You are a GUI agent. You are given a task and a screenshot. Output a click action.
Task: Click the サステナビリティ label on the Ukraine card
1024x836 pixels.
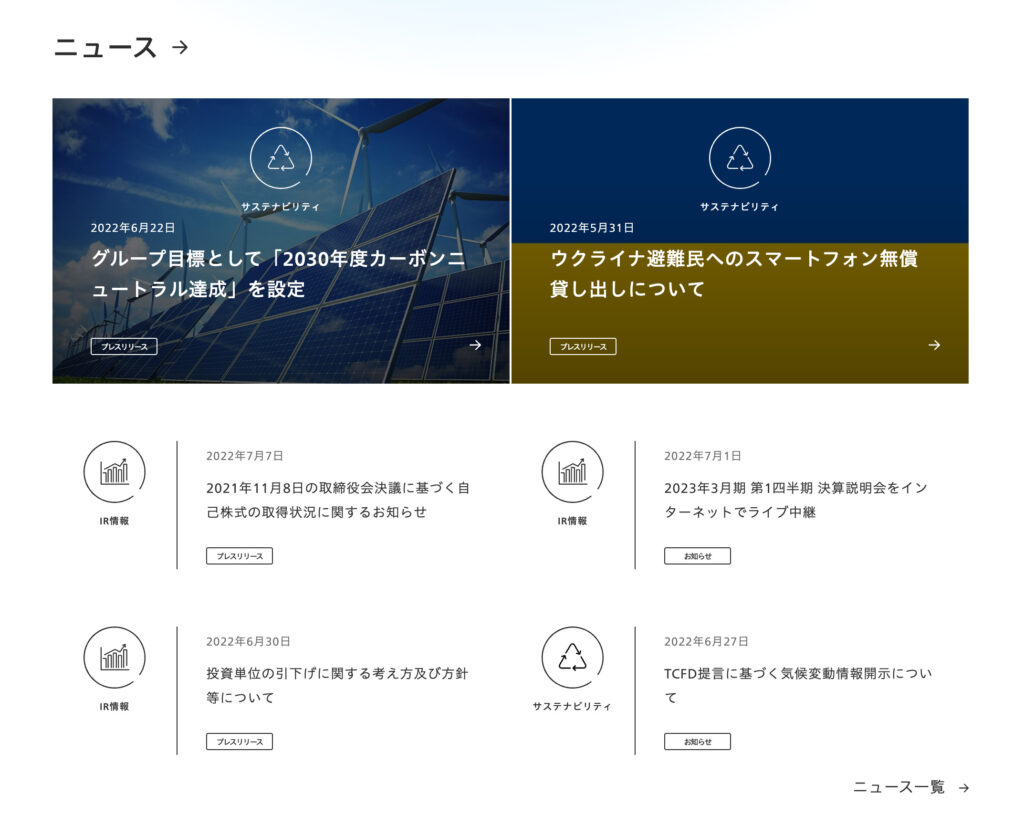(740, 206)
